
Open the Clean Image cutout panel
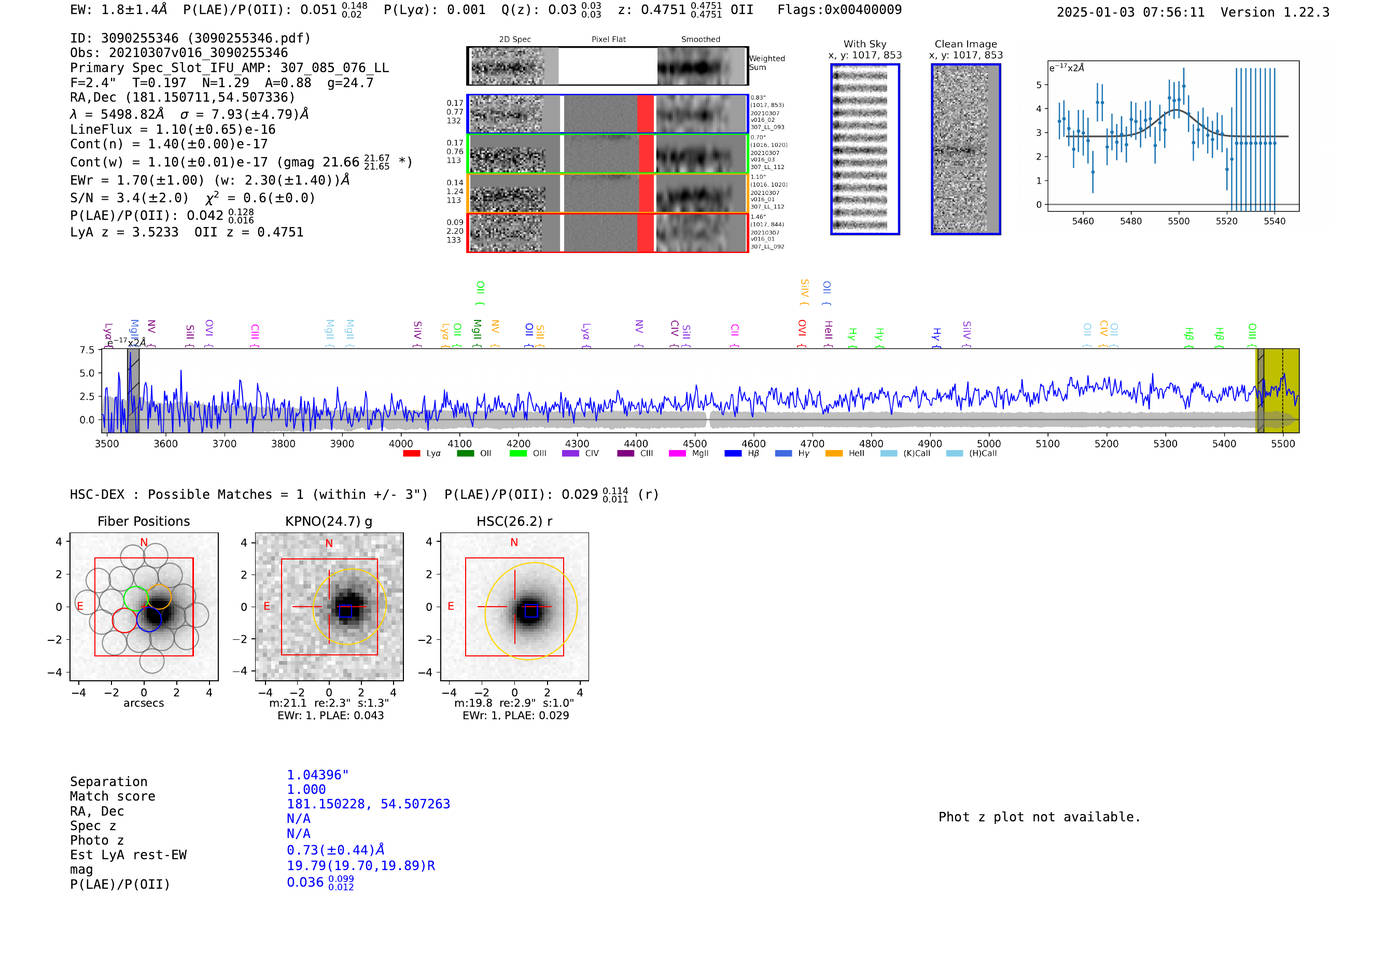pyautogui.click(x=966, y=149)
